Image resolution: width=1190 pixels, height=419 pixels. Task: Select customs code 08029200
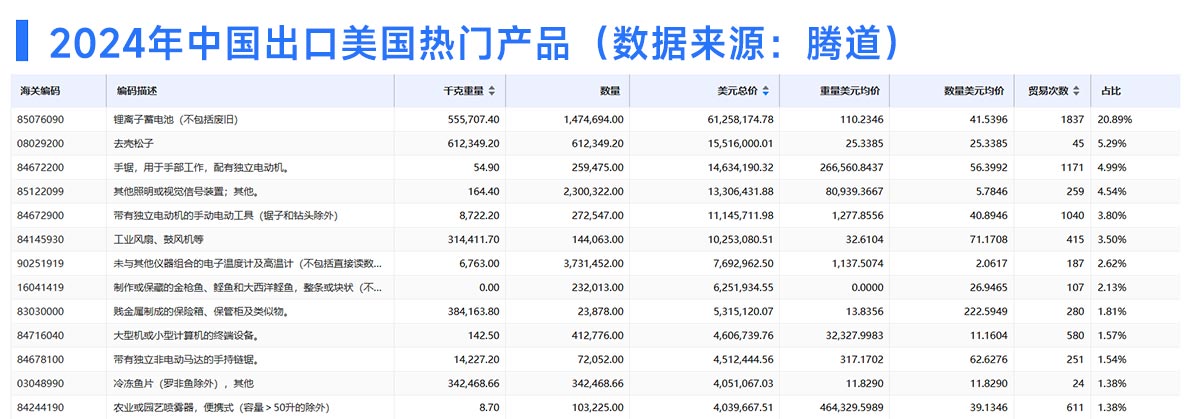pyautogui.click(x=39, y=143)
